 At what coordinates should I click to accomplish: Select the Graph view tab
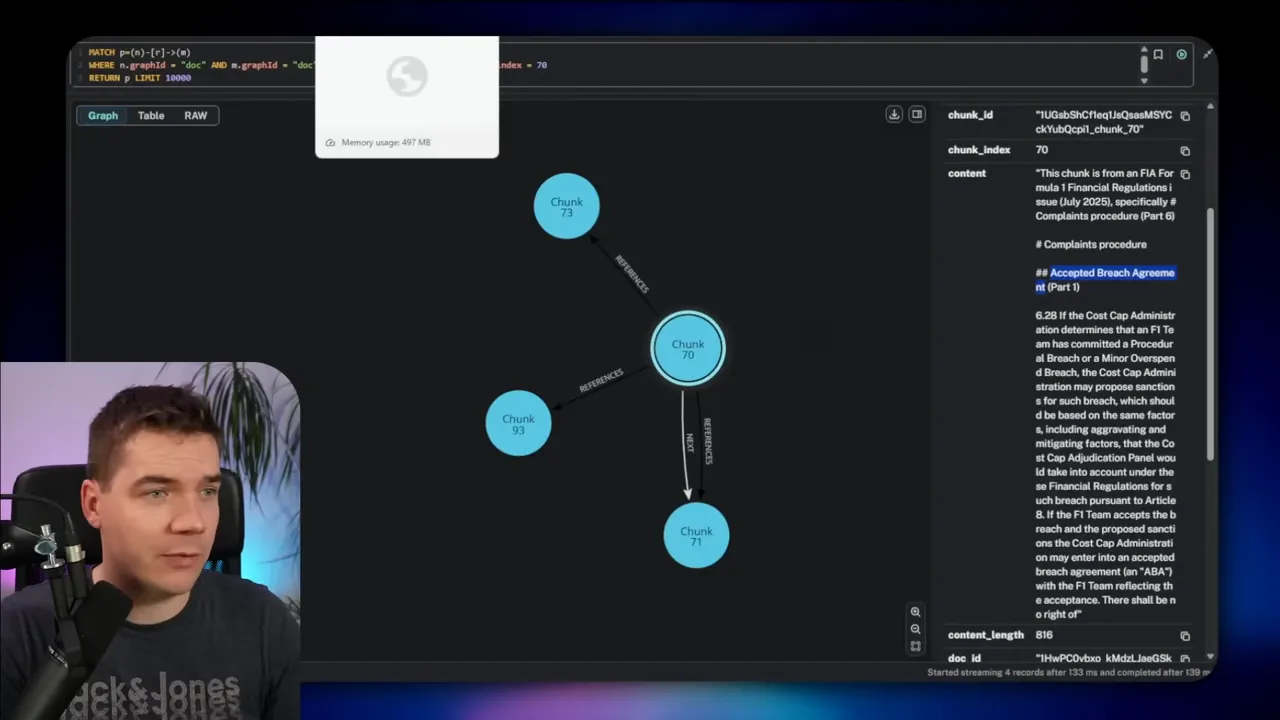(102, 115)
